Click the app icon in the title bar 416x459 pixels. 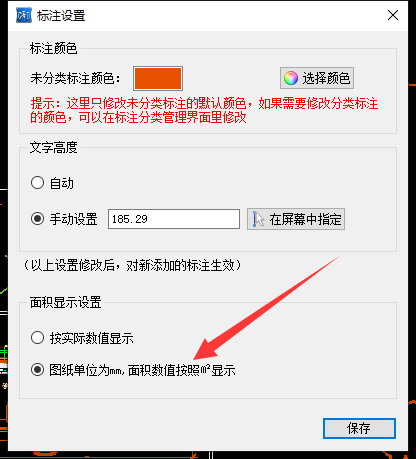[24, 15]
